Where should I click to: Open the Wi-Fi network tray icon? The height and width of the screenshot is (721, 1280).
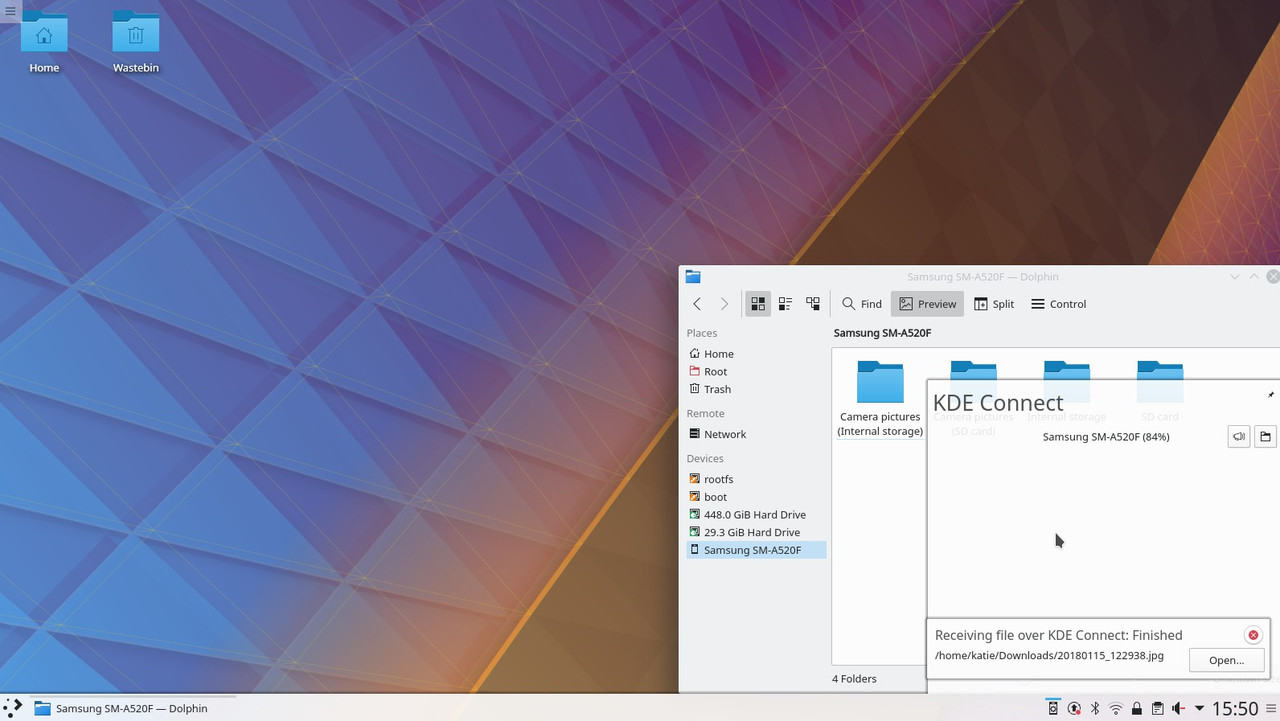[x=1116, y=709]
